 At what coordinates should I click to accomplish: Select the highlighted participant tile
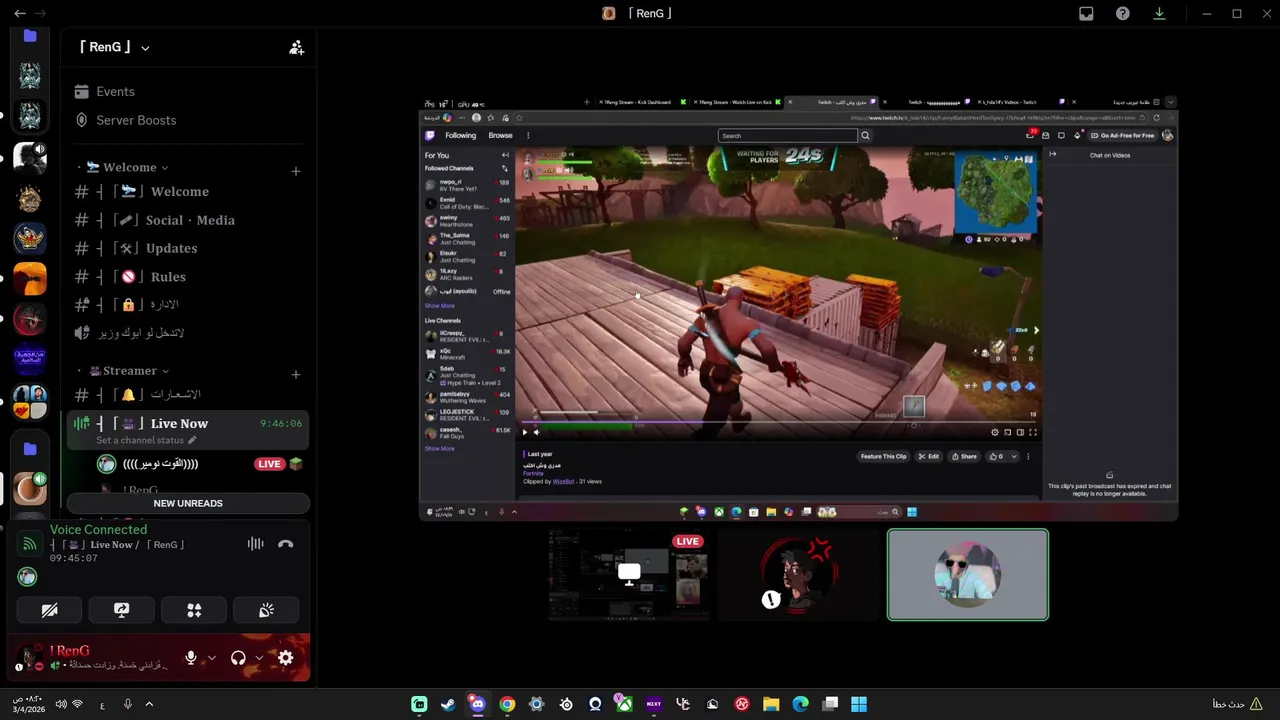point(968,575)
